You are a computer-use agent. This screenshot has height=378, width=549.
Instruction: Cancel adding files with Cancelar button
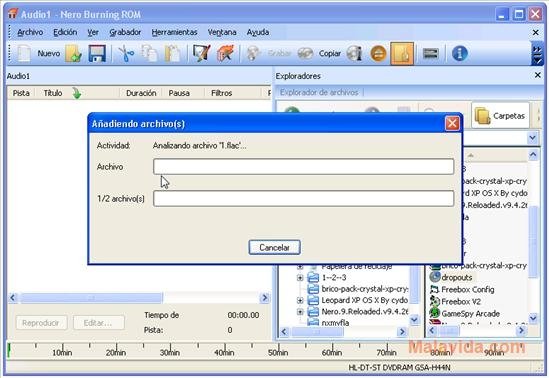[x=274, y=247]
